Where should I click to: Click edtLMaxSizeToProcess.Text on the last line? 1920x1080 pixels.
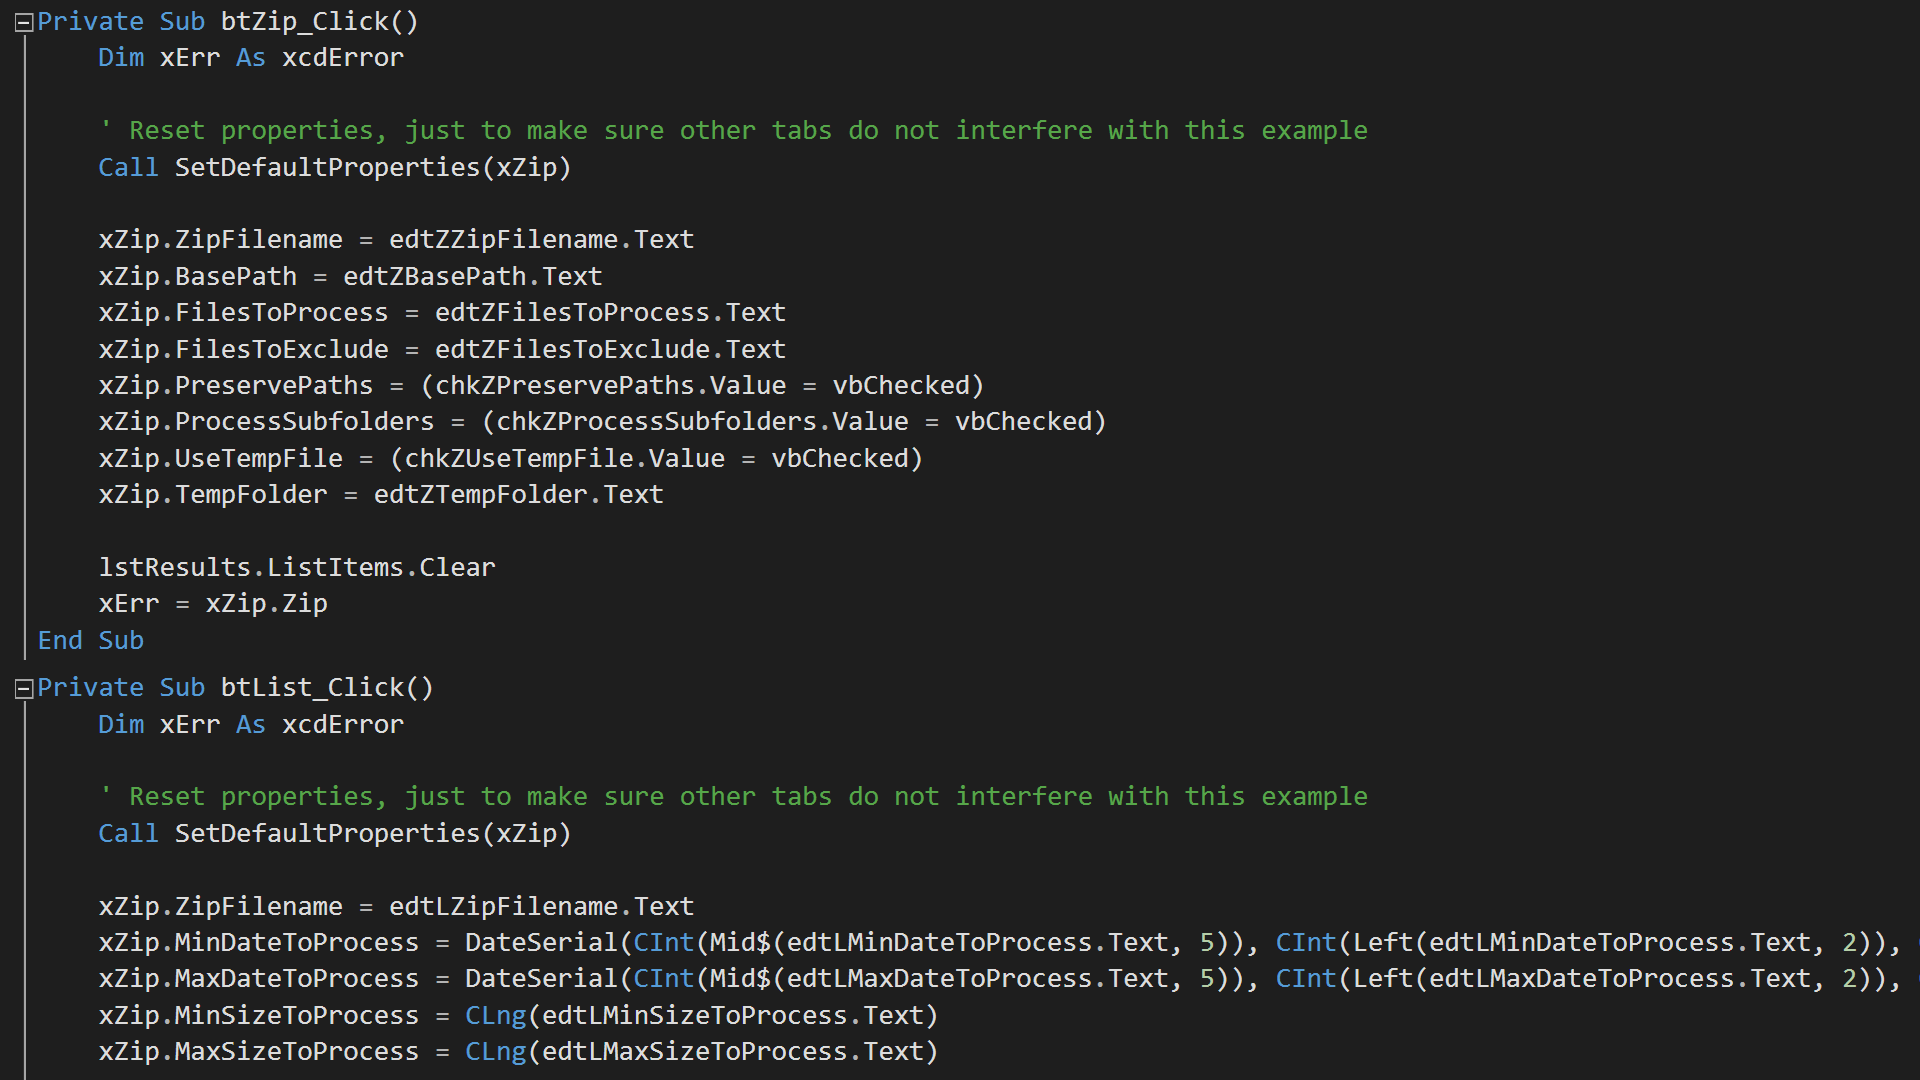(732, 1052)
